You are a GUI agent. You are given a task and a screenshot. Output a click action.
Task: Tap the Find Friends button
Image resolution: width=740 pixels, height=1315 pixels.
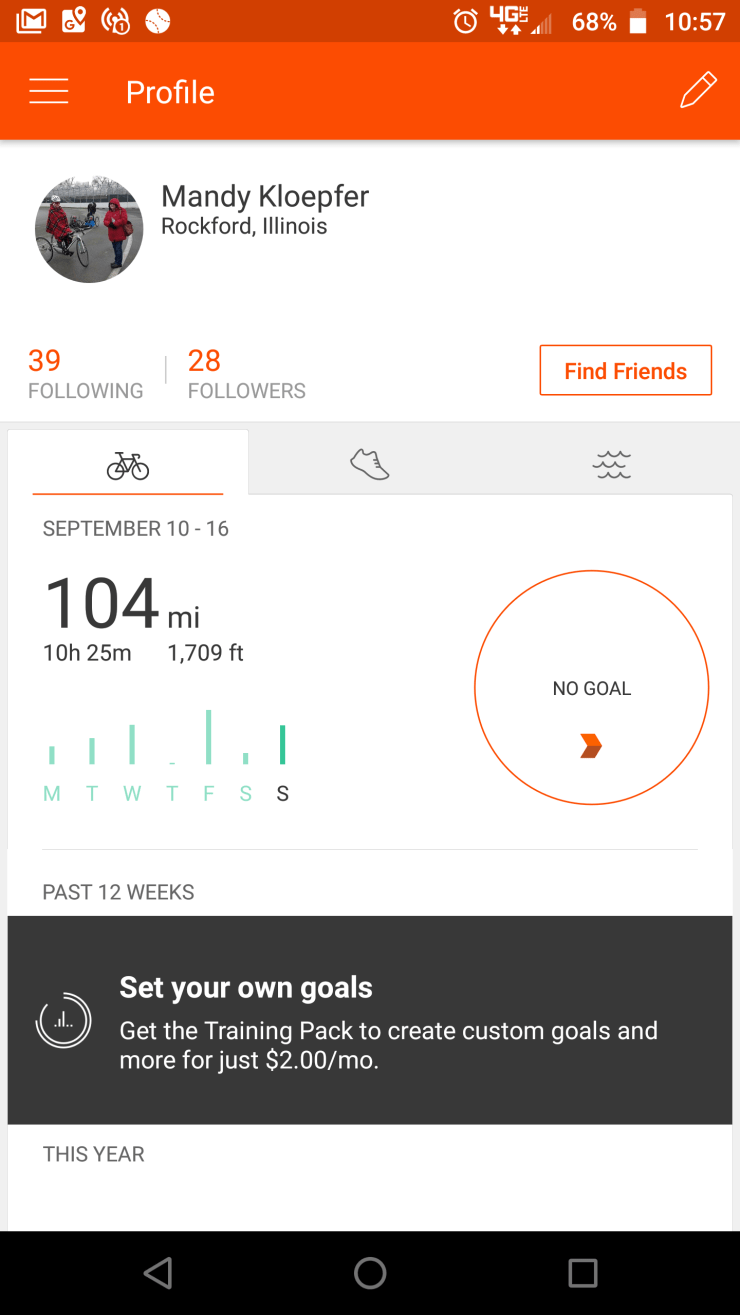pos(625,371)
